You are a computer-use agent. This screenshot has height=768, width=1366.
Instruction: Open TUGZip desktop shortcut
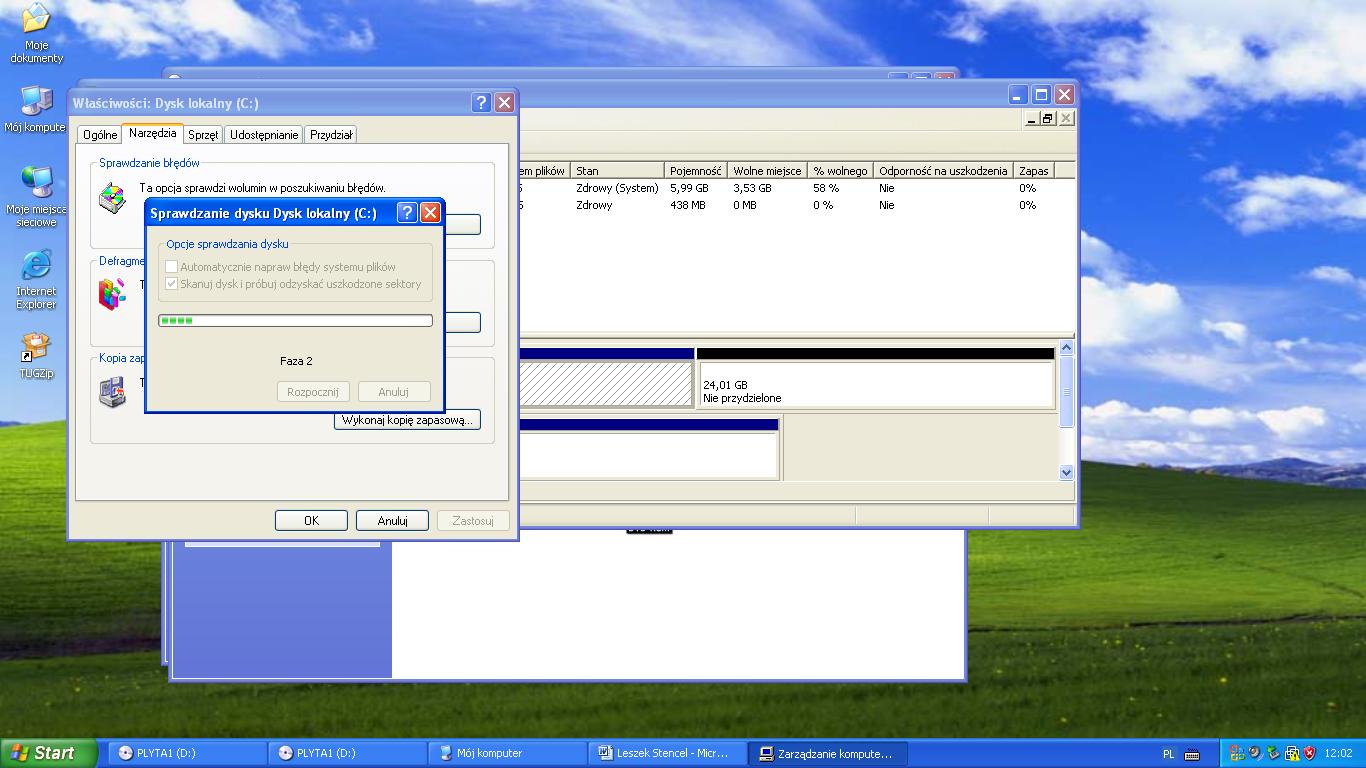36,356
